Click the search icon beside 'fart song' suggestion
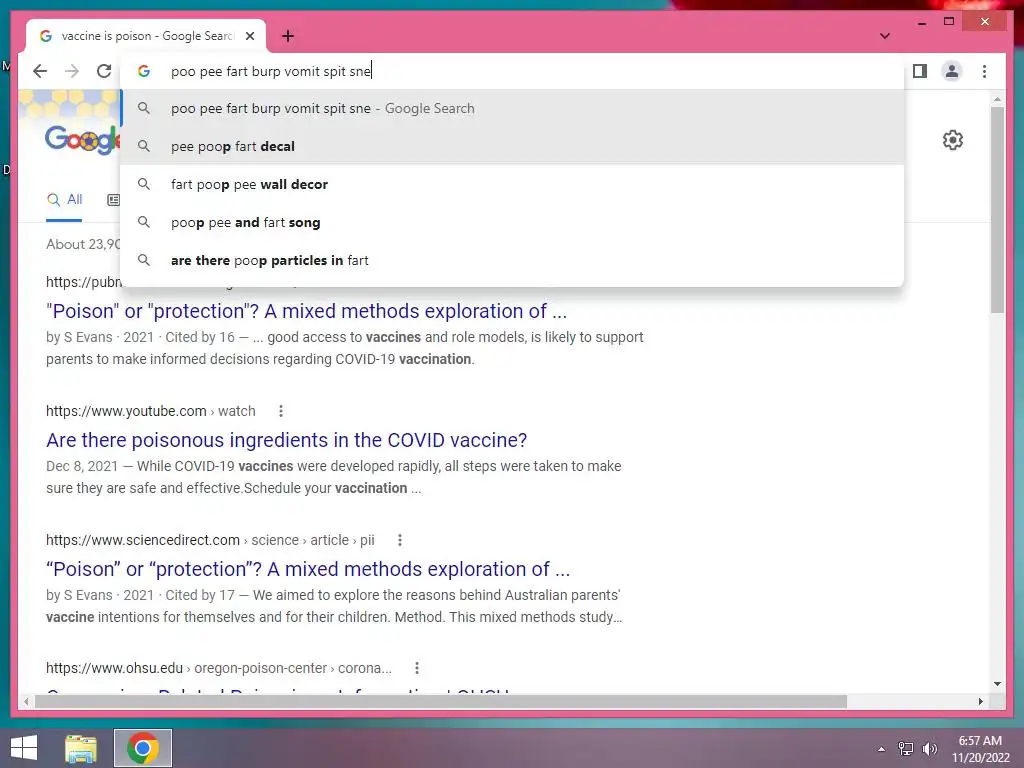Viewport: 1024px width, 768px height. 144,222
